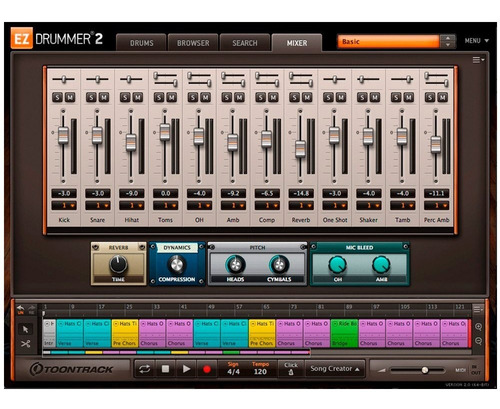Open the MENU dropdown

pyautogui.click(x=477, y=41)
